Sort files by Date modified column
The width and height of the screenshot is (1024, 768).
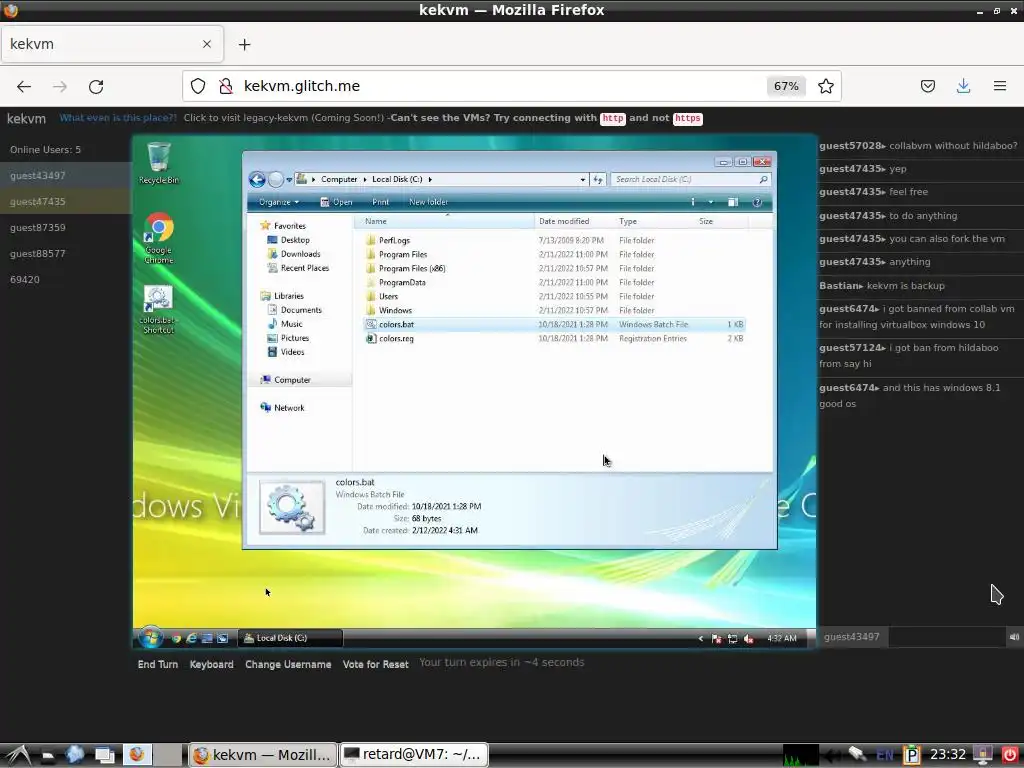coord(574,221)
